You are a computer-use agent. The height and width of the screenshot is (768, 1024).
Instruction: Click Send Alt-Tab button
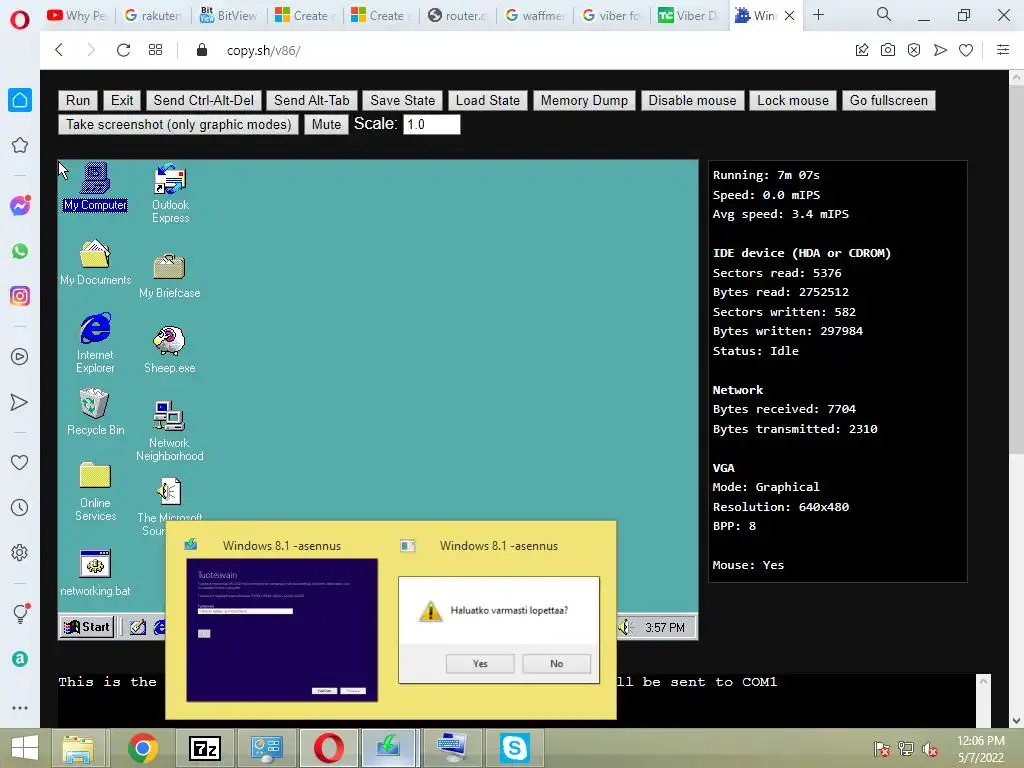312,101
